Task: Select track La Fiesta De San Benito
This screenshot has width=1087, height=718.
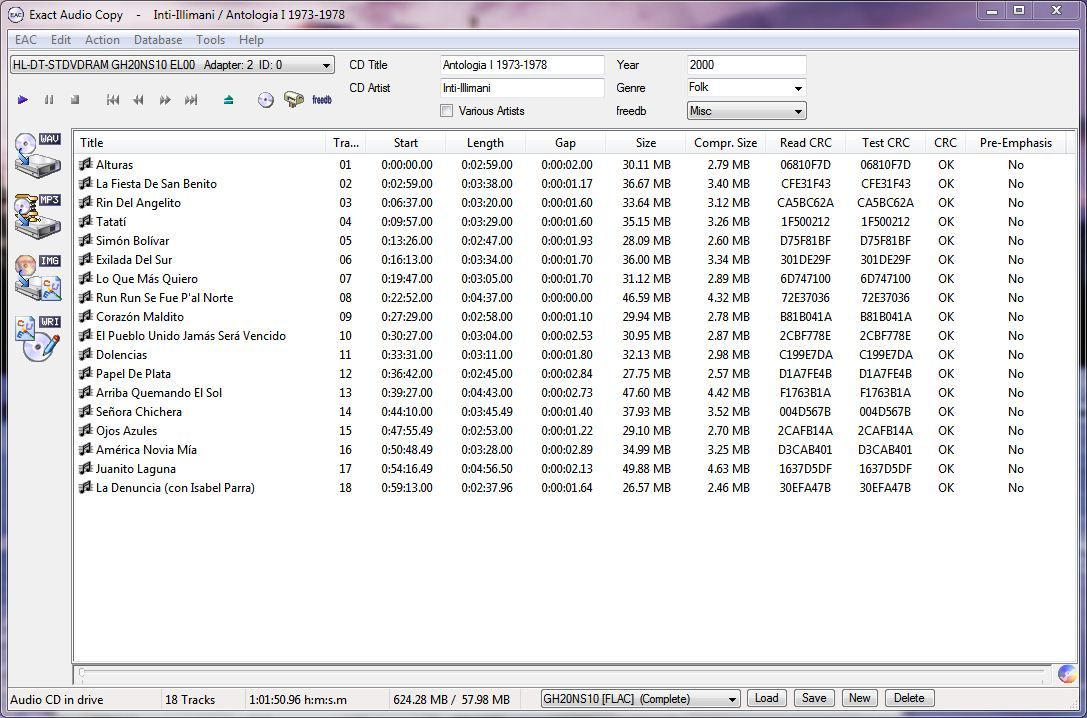Action: tap(156, 184)
